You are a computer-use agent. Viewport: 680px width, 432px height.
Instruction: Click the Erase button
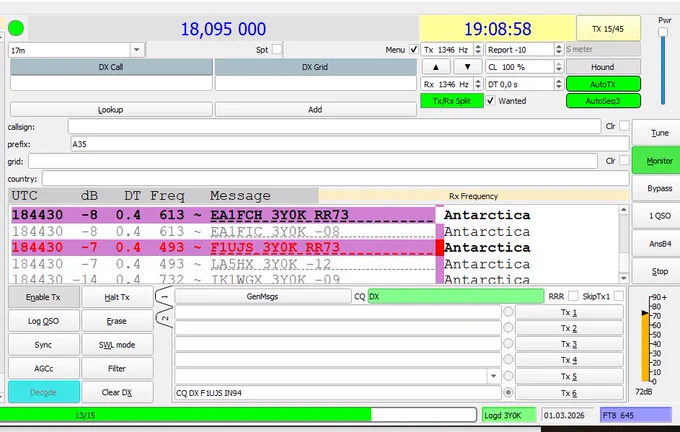pyautogui.click(x=117, y=321)
